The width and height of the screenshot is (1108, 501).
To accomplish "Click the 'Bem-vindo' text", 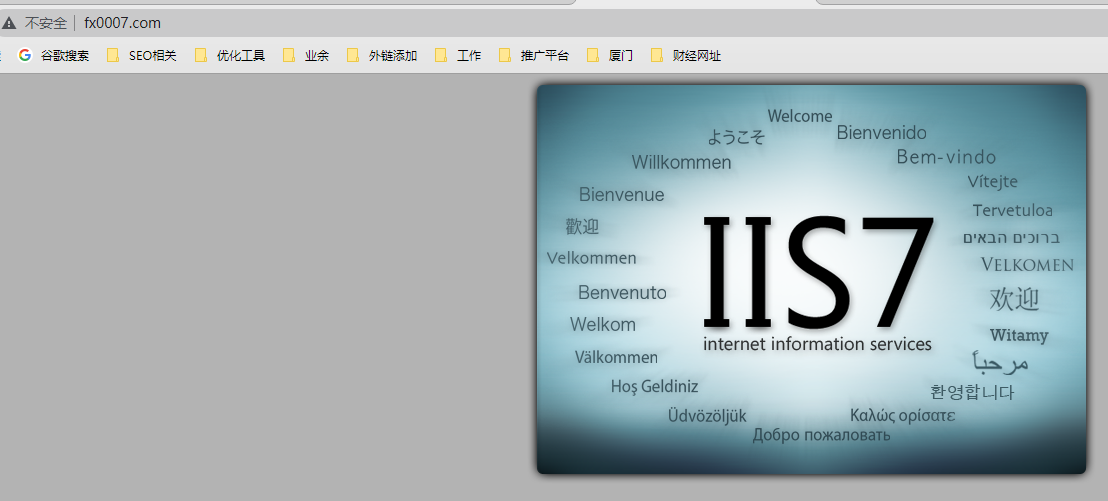I will pos(946,157).
